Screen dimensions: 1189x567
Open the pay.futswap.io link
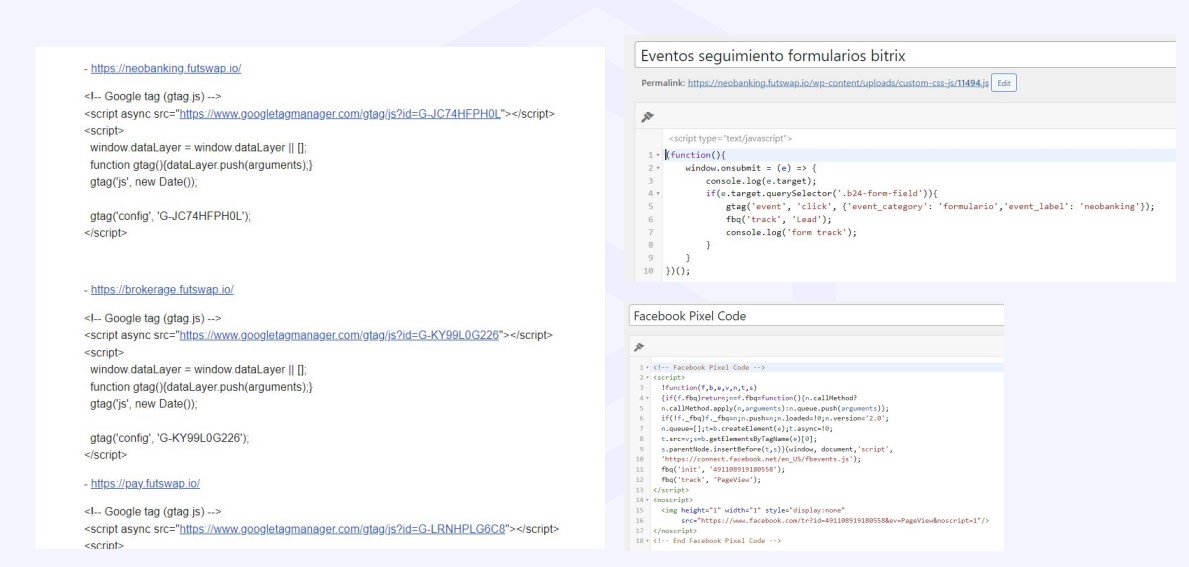[146, 483]
